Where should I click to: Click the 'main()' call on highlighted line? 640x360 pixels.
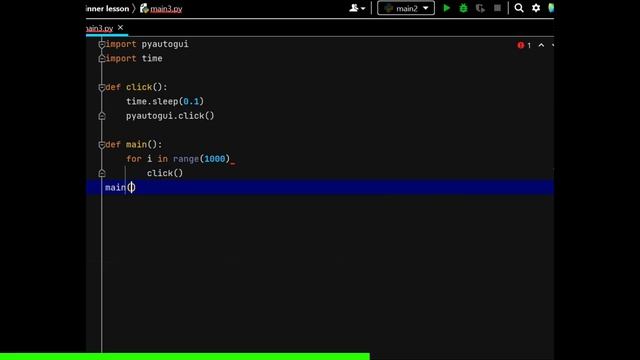coord(120,187)
